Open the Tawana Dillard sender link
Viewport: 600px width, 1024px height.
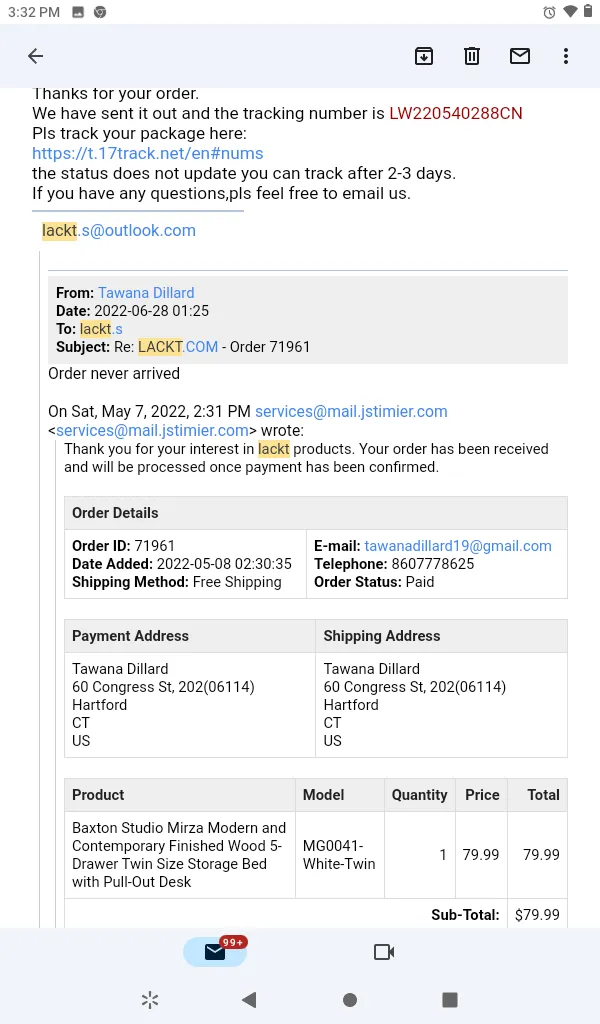[146, 293]
